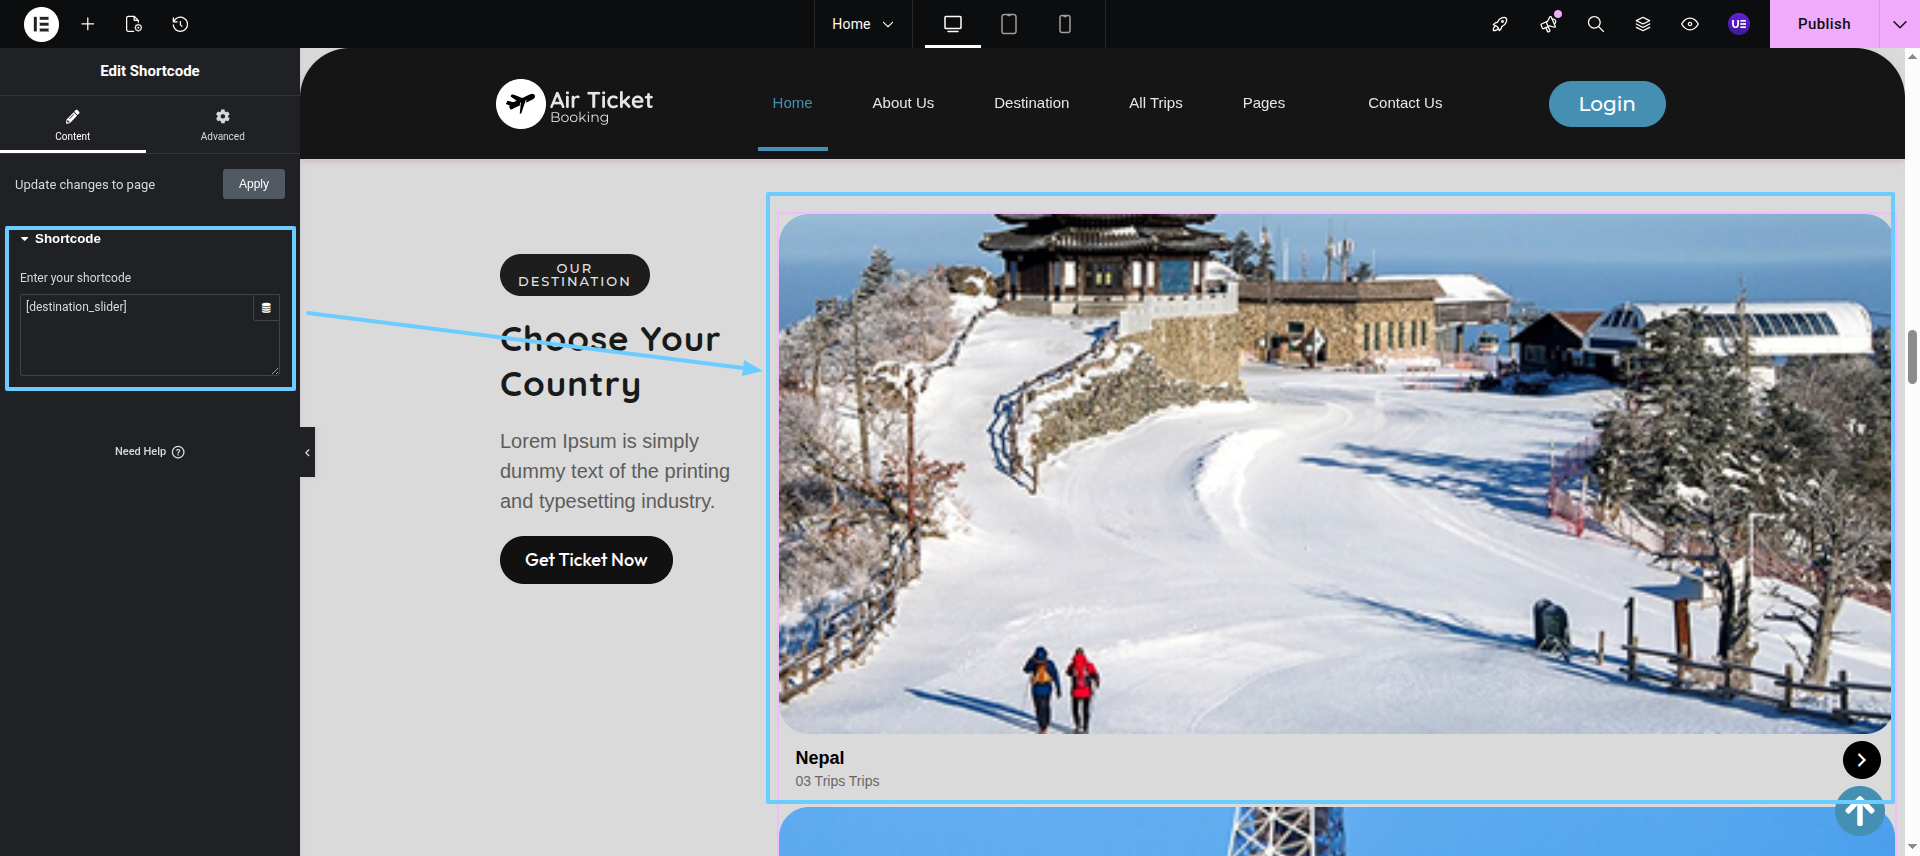Click the Add Element plus icon
Viewport: 1920px width, 856px height.
click(x=88, y=24)
